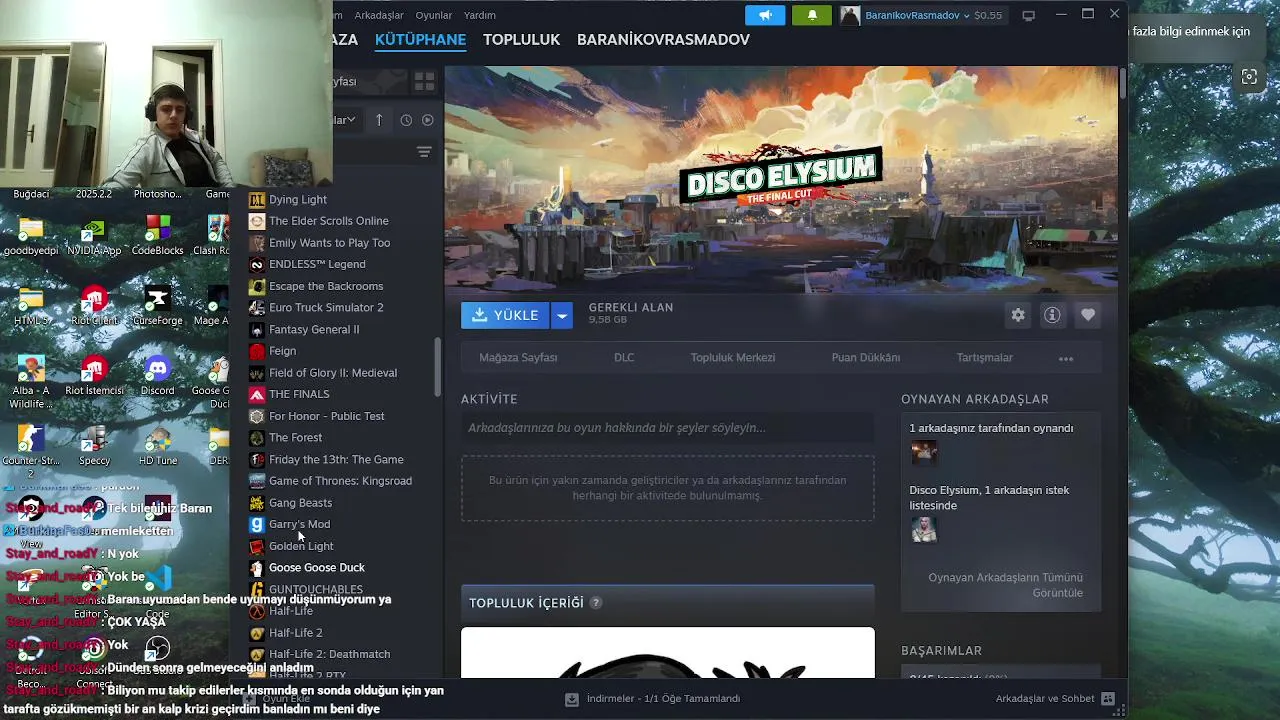Click the blue YÜKLE install button
The image size is (1280, 720).
pyautogui.click(x=505, y=315)
